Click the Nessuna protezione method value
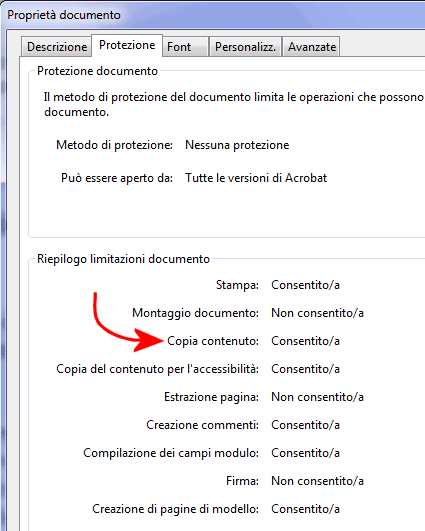Image resolution: width=425 pixels, height=531 pixels. point(237,145)
